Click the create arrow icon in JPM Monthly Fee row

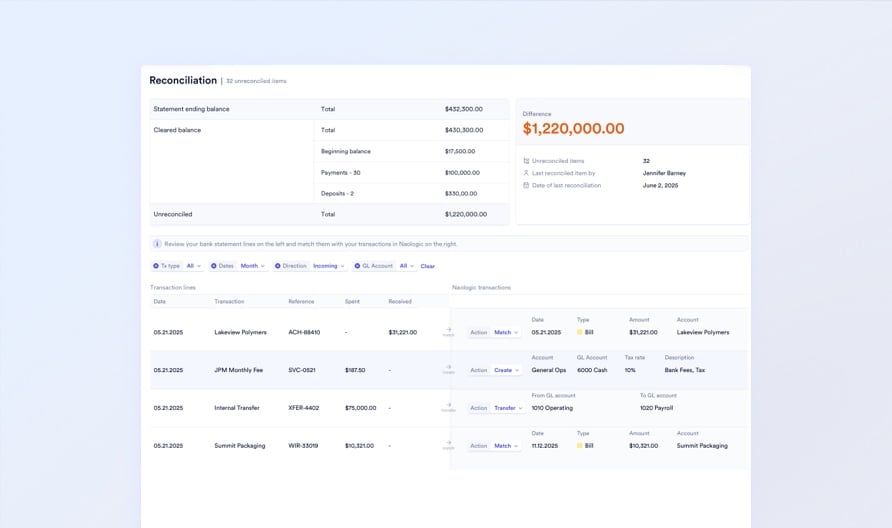(x=448, y=368)
